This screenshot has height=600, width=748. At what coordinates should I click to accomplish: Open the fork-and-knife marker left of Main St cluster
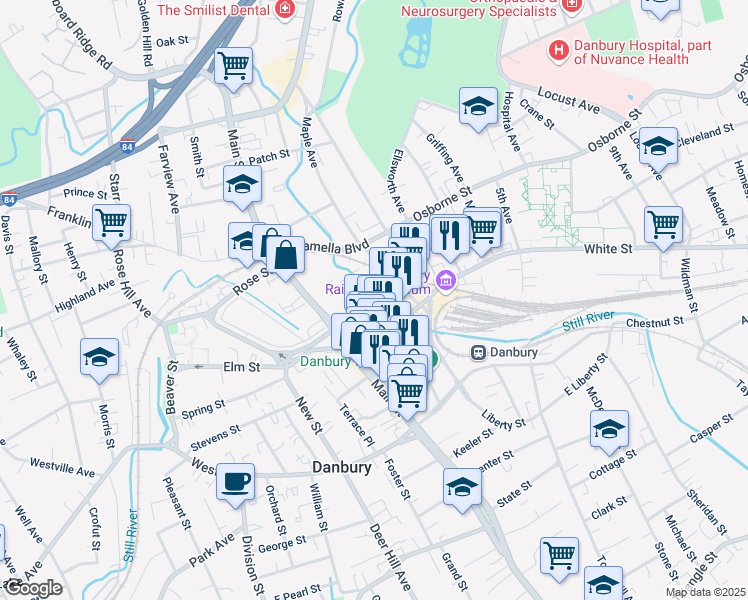[380, 351]
